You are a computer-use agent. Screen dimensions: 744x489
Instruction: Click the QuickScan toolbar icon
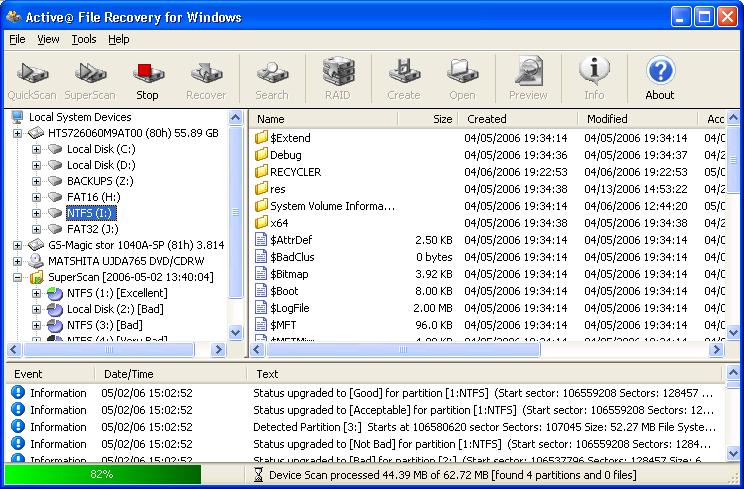click(x=32, y=78)
